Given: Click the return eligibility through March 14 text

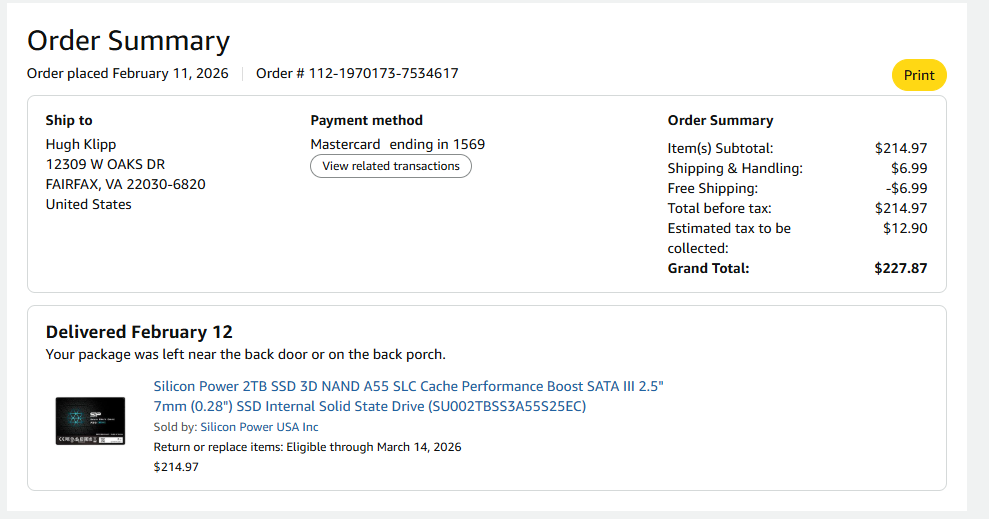Looking at the screenshot, I should click(x=307, y=447).
